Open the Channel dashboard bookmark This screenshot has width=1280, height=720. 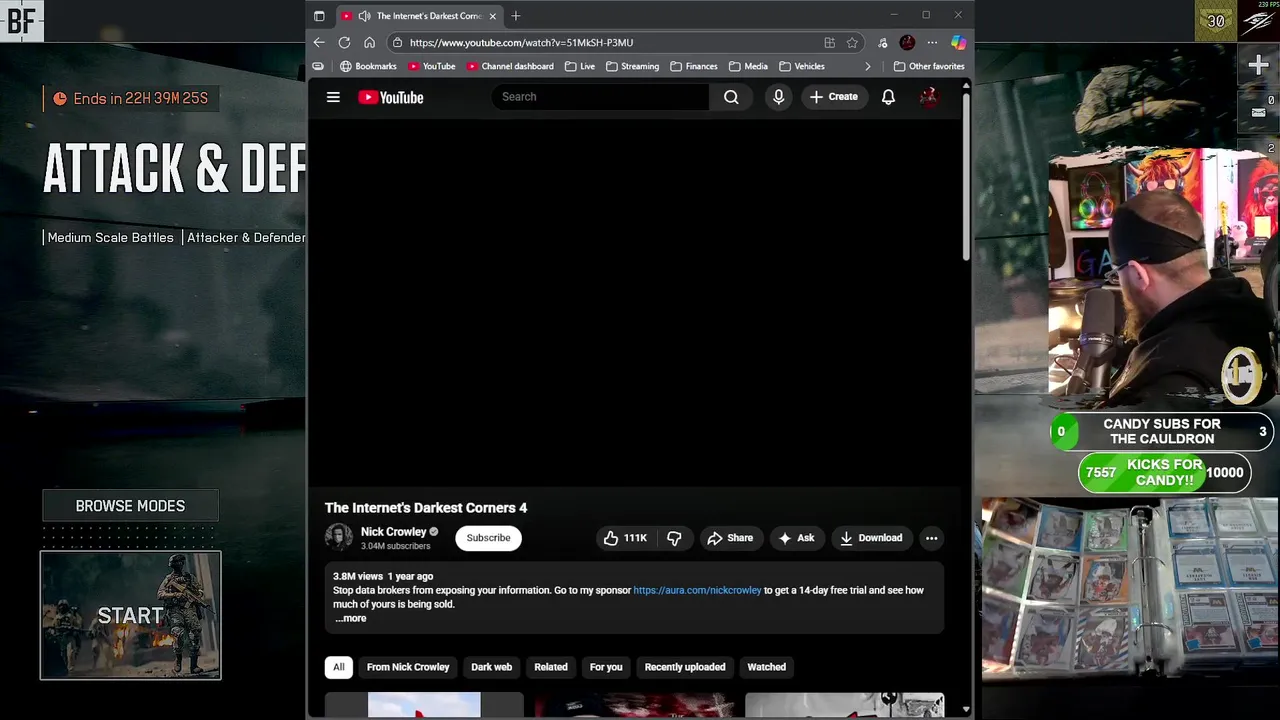coord(509,66)
